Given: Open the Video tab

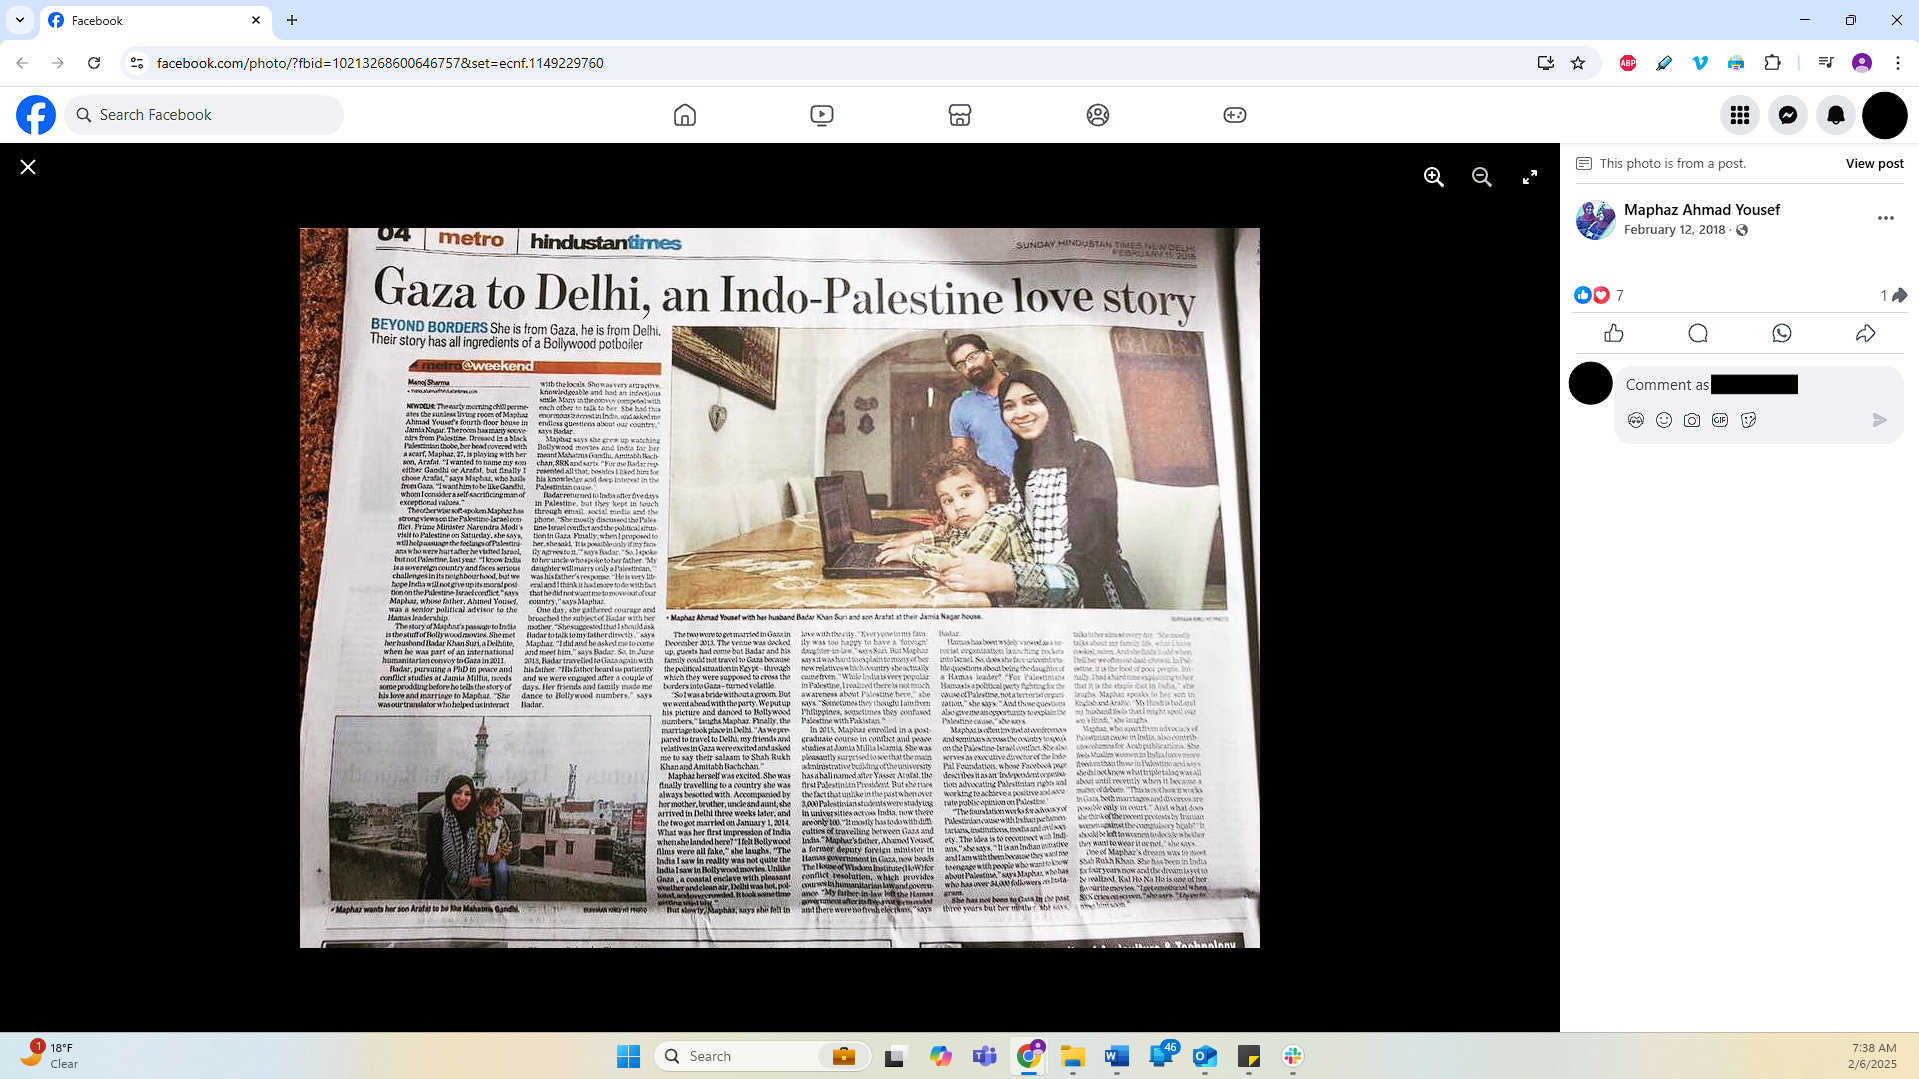Looking at the screenshot, I should point(821,115).
